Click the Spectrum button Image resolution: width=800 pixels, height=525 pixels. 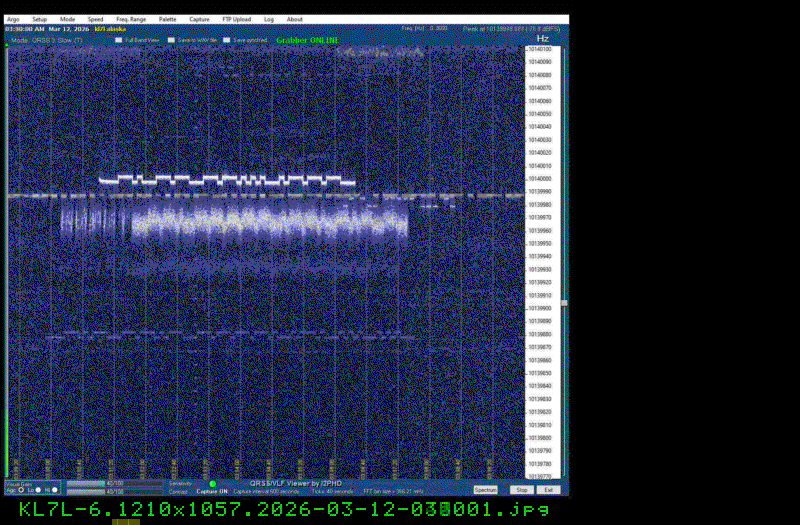click(485, 490)
